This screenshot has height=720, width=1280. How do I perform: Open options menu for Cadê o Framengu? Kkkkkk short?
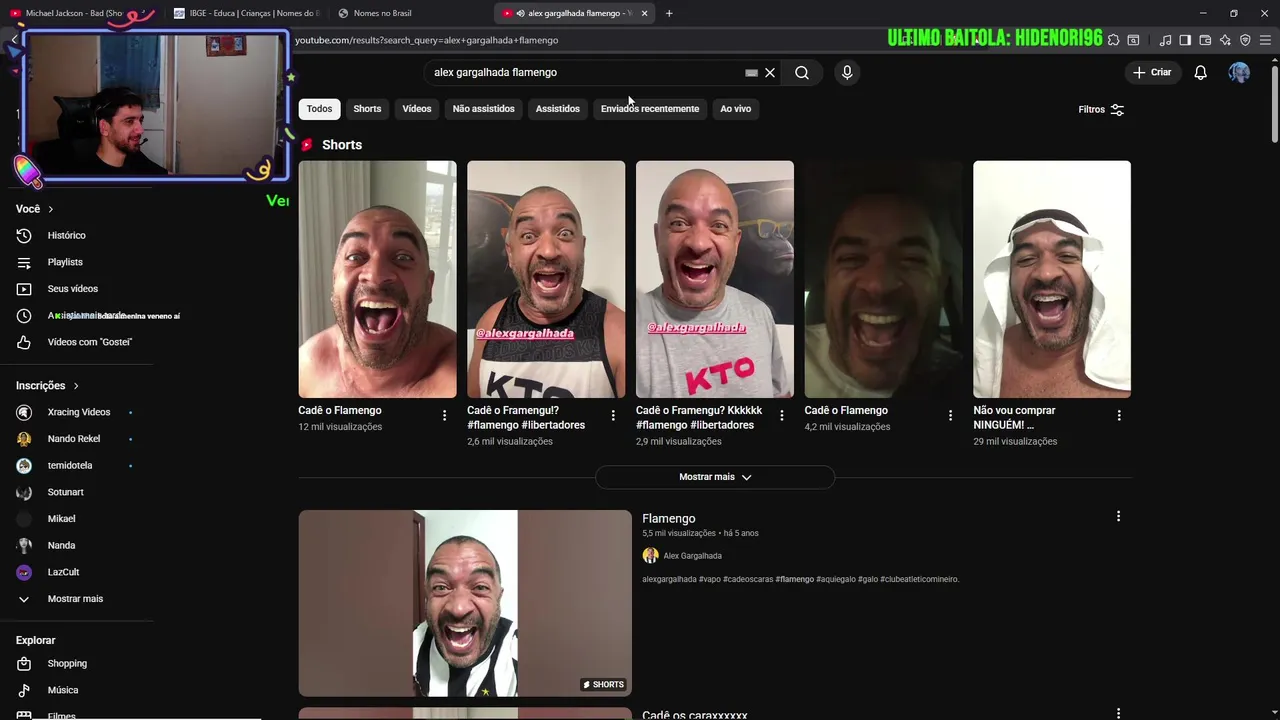tap(782, 415)
